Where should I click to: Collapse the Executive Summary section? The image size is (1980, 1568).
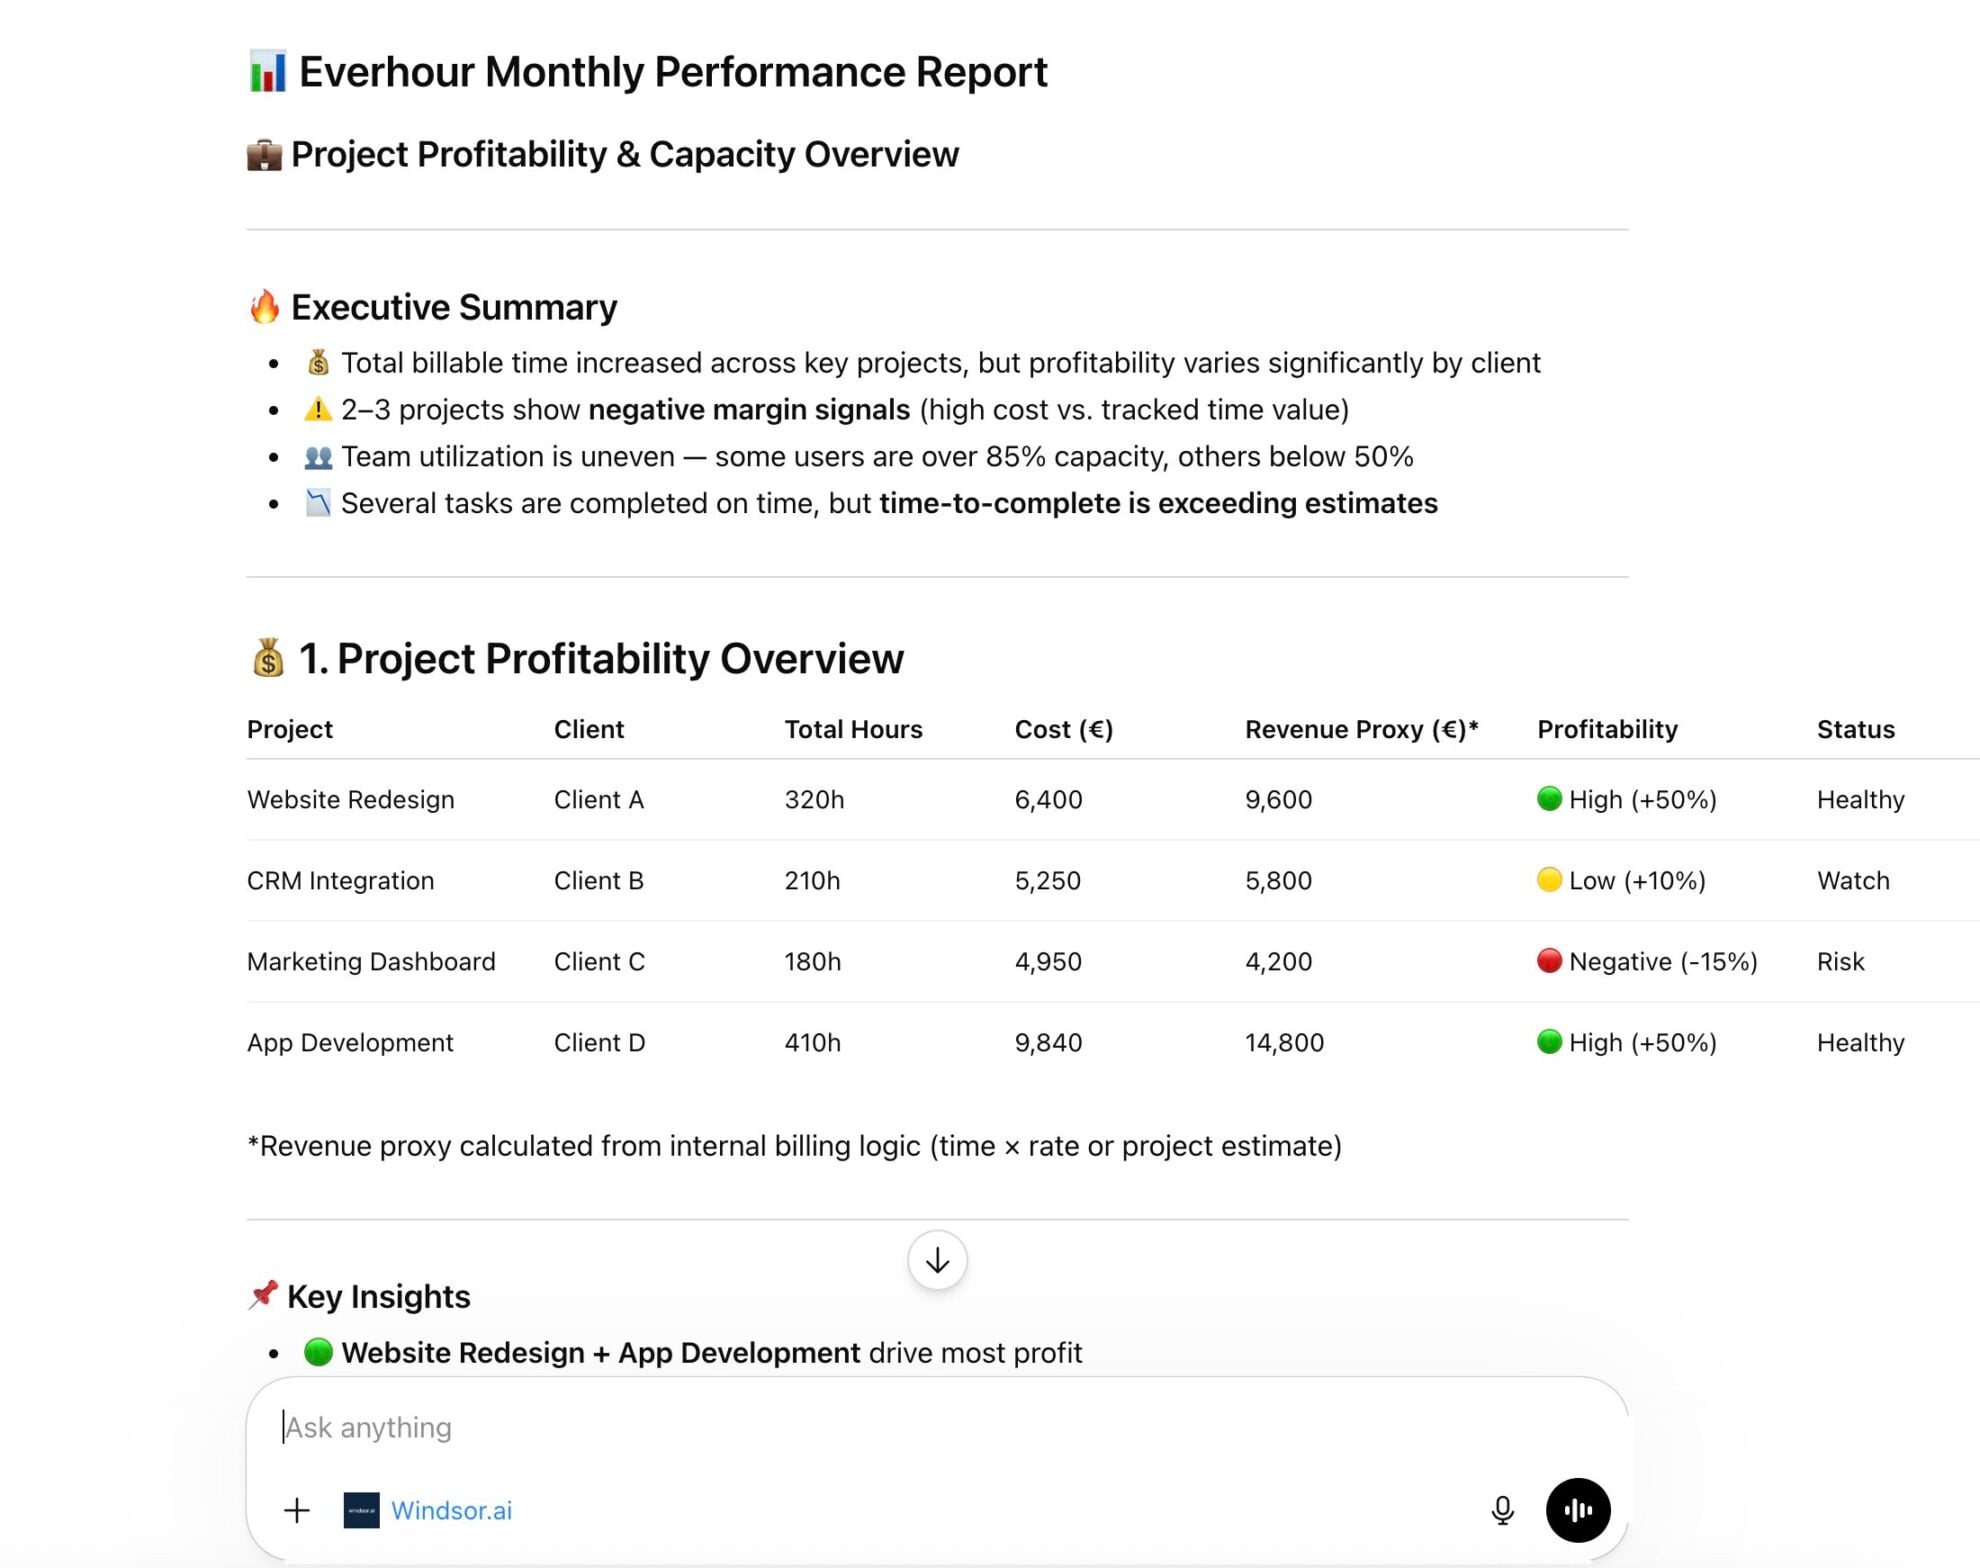pos(453,306)
